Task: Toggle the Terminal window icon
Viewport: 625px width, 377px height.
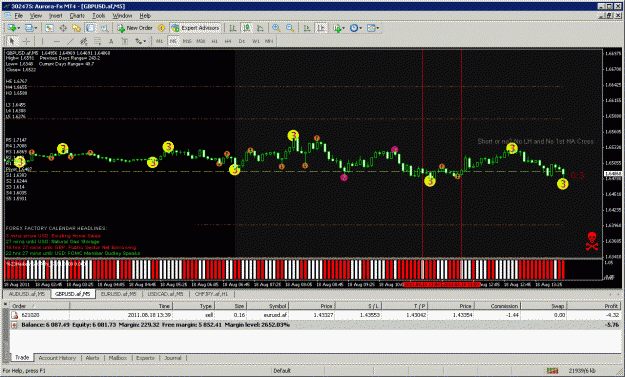Action: (90, 28)
